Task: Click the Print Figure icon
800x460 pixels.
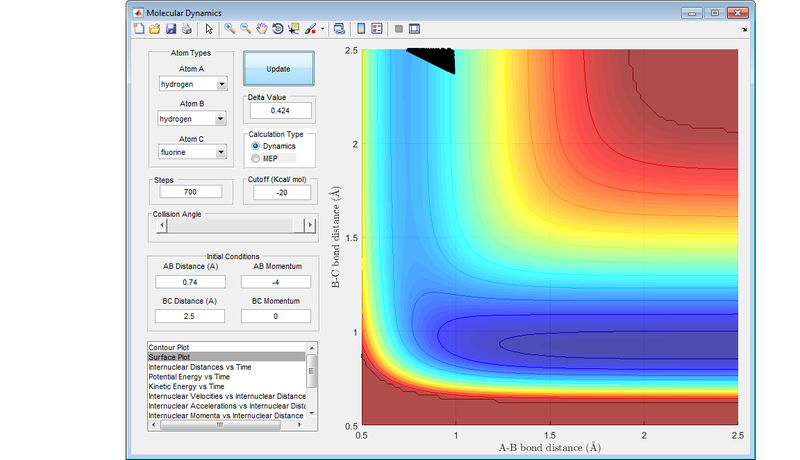Action: pos(186,29)
